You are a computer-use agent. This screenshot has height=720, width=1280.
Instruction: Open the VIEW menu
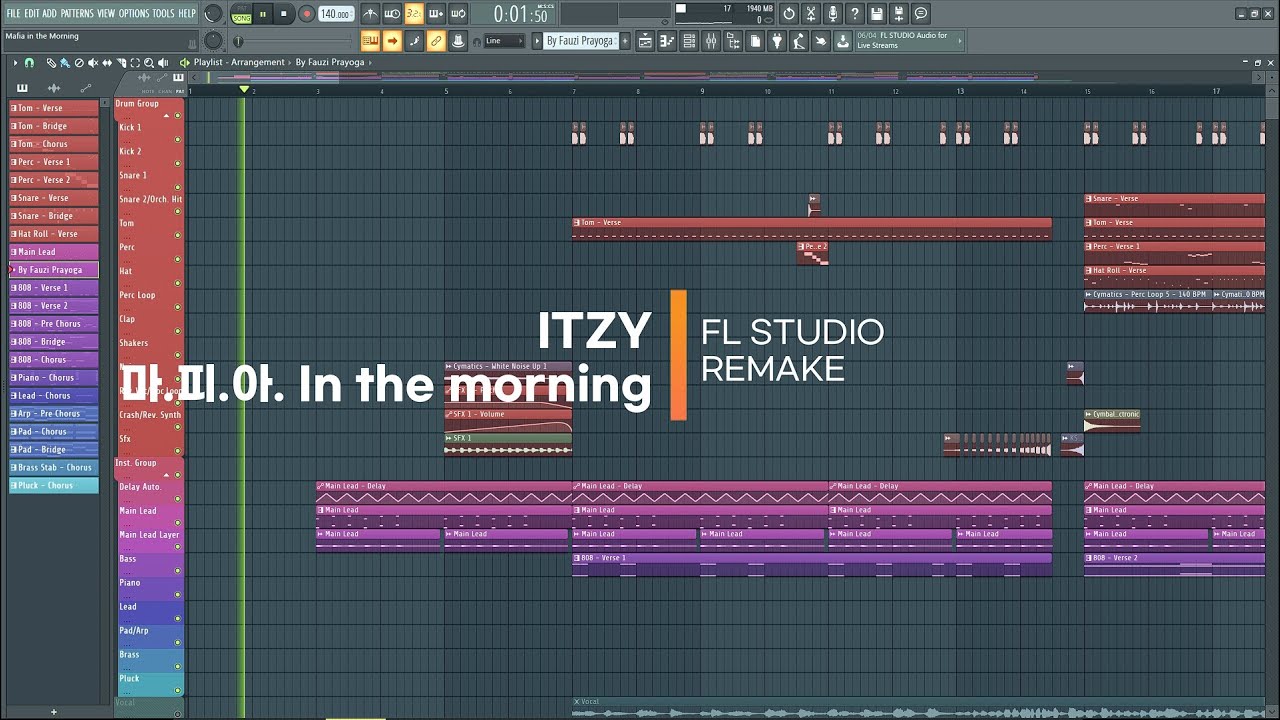(x=106, y=13)
